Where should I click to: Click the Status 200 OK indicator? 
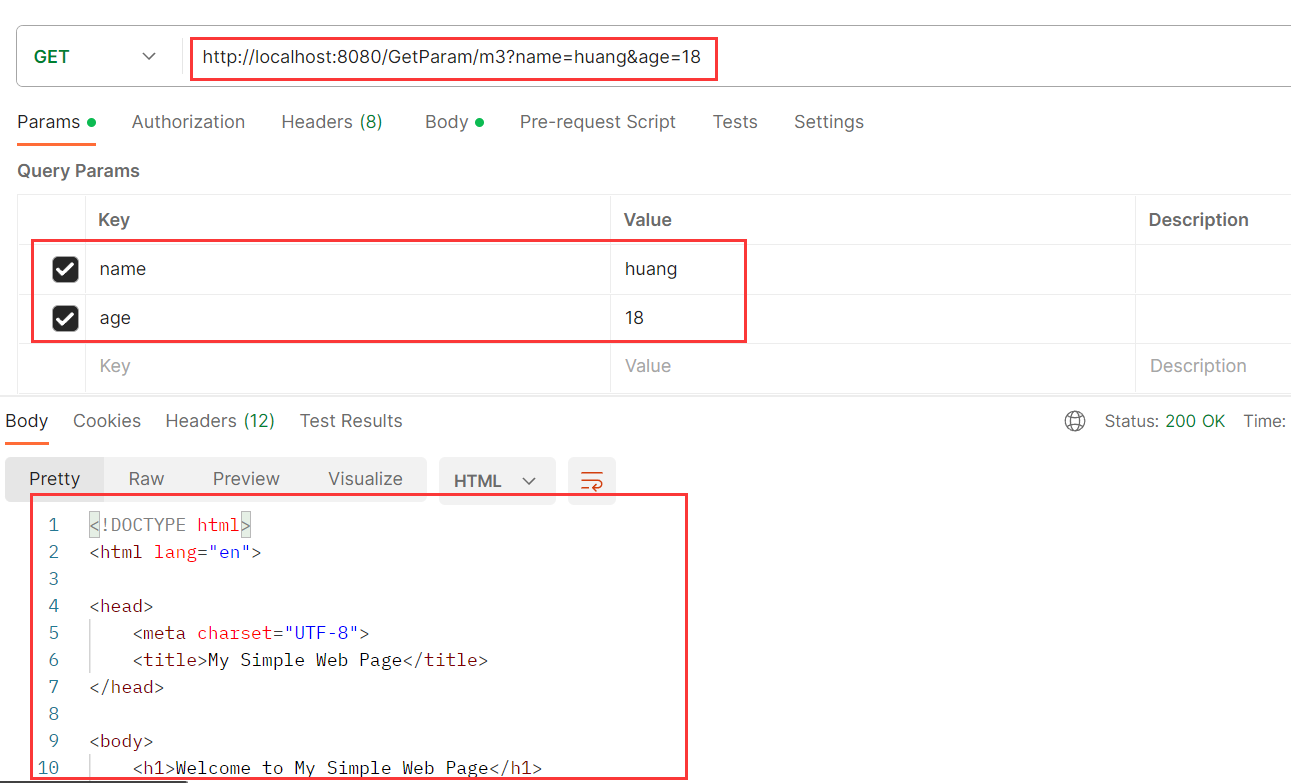(1164, 421)
